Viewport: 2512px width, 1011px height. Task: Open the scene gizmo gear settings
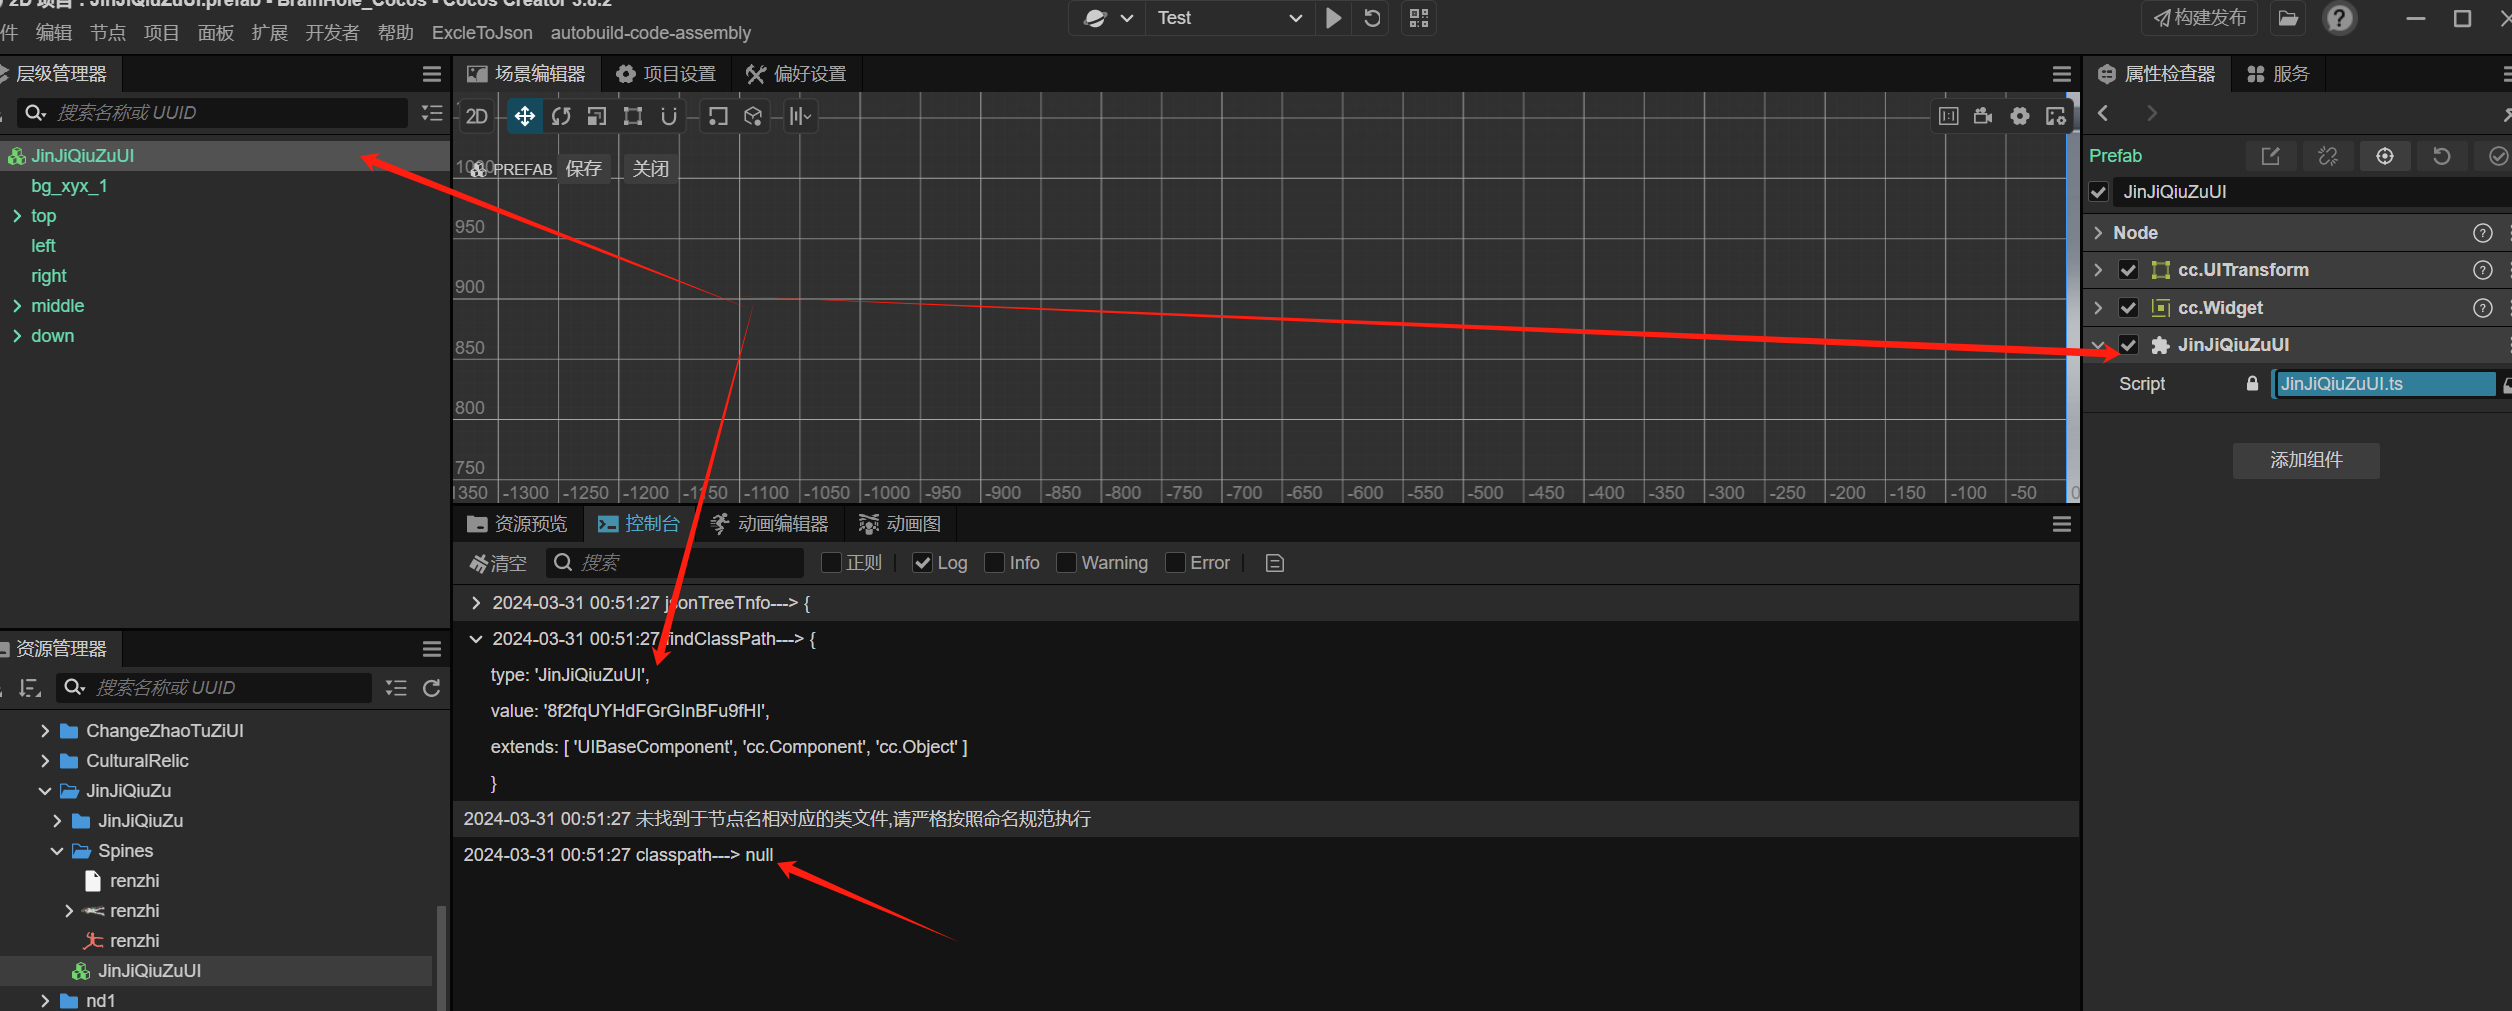pos(2020,116)
